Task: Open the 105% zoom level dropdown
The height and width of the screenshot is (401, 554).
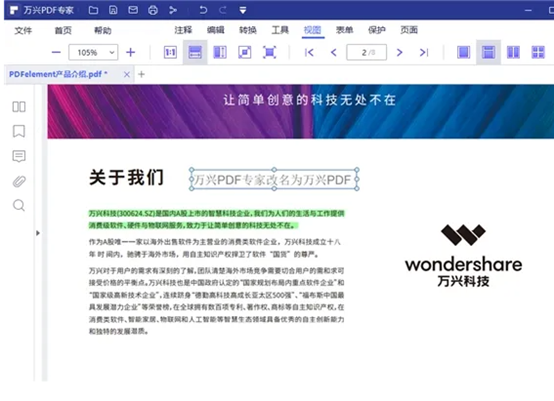Action: [x=93, y=53]
